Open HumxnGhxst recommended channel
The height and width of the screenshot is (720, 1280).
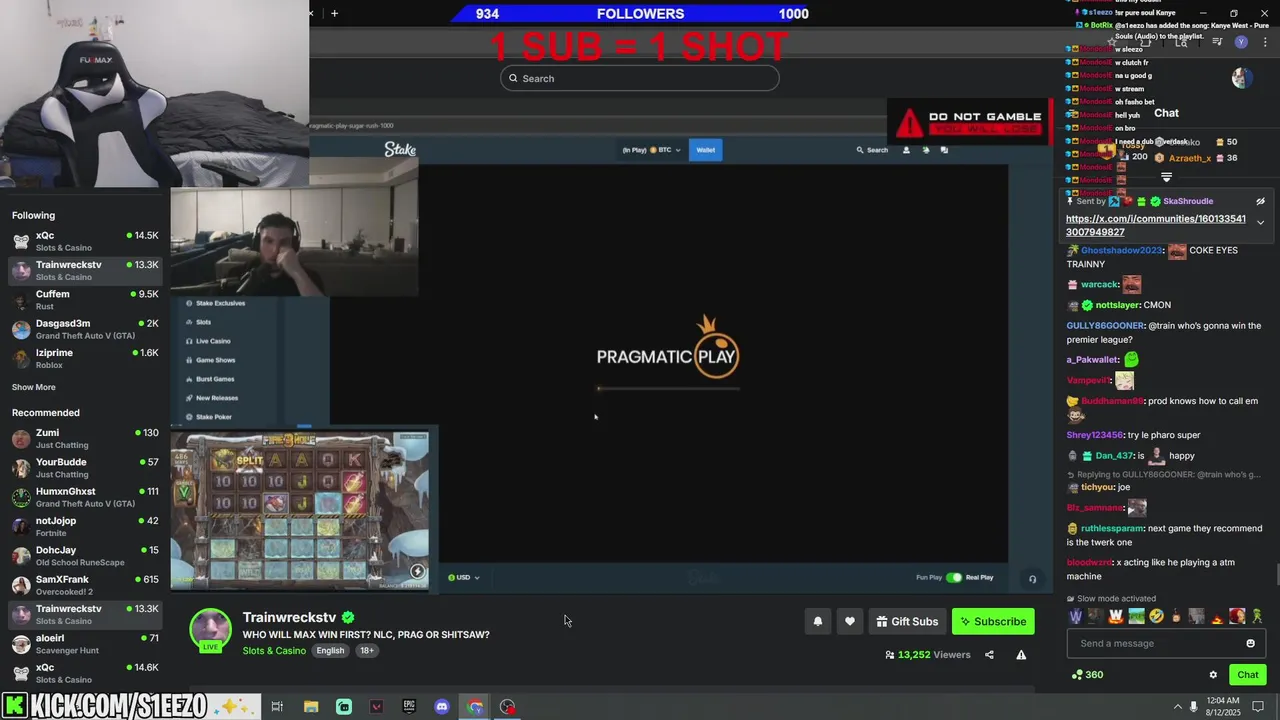[84, 497]
